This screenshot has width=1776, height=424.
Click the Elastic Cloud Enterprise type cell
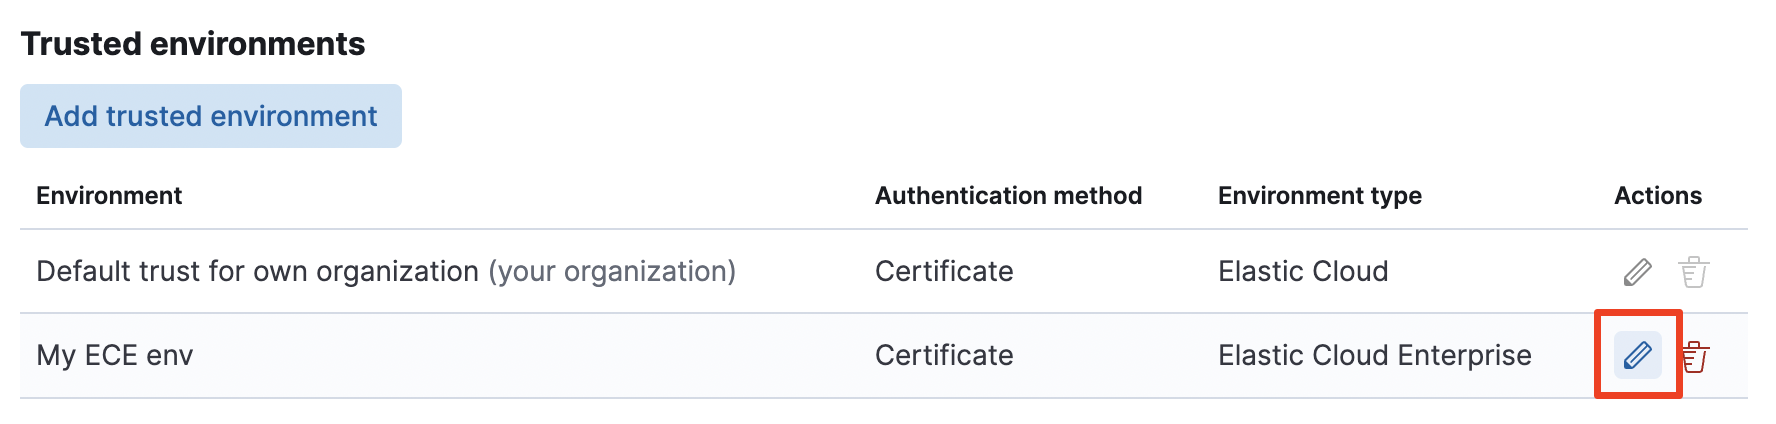coord(1374,356)
